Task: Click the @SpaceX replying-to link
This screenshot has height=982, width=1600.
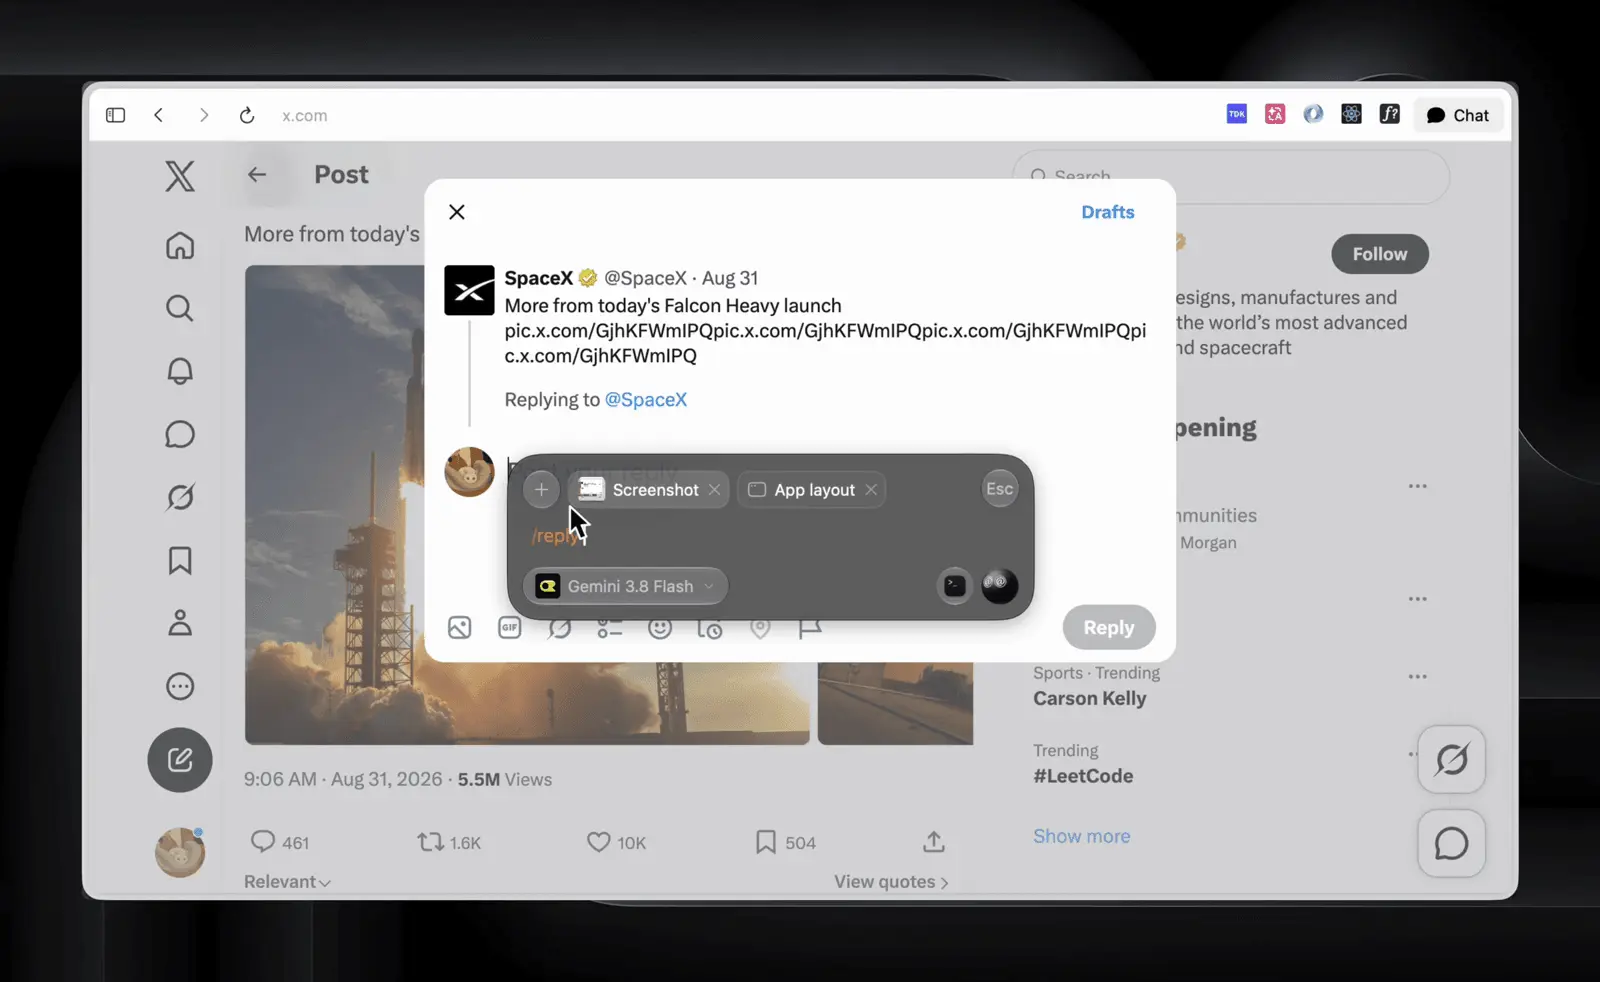Action: coord(646,399)
